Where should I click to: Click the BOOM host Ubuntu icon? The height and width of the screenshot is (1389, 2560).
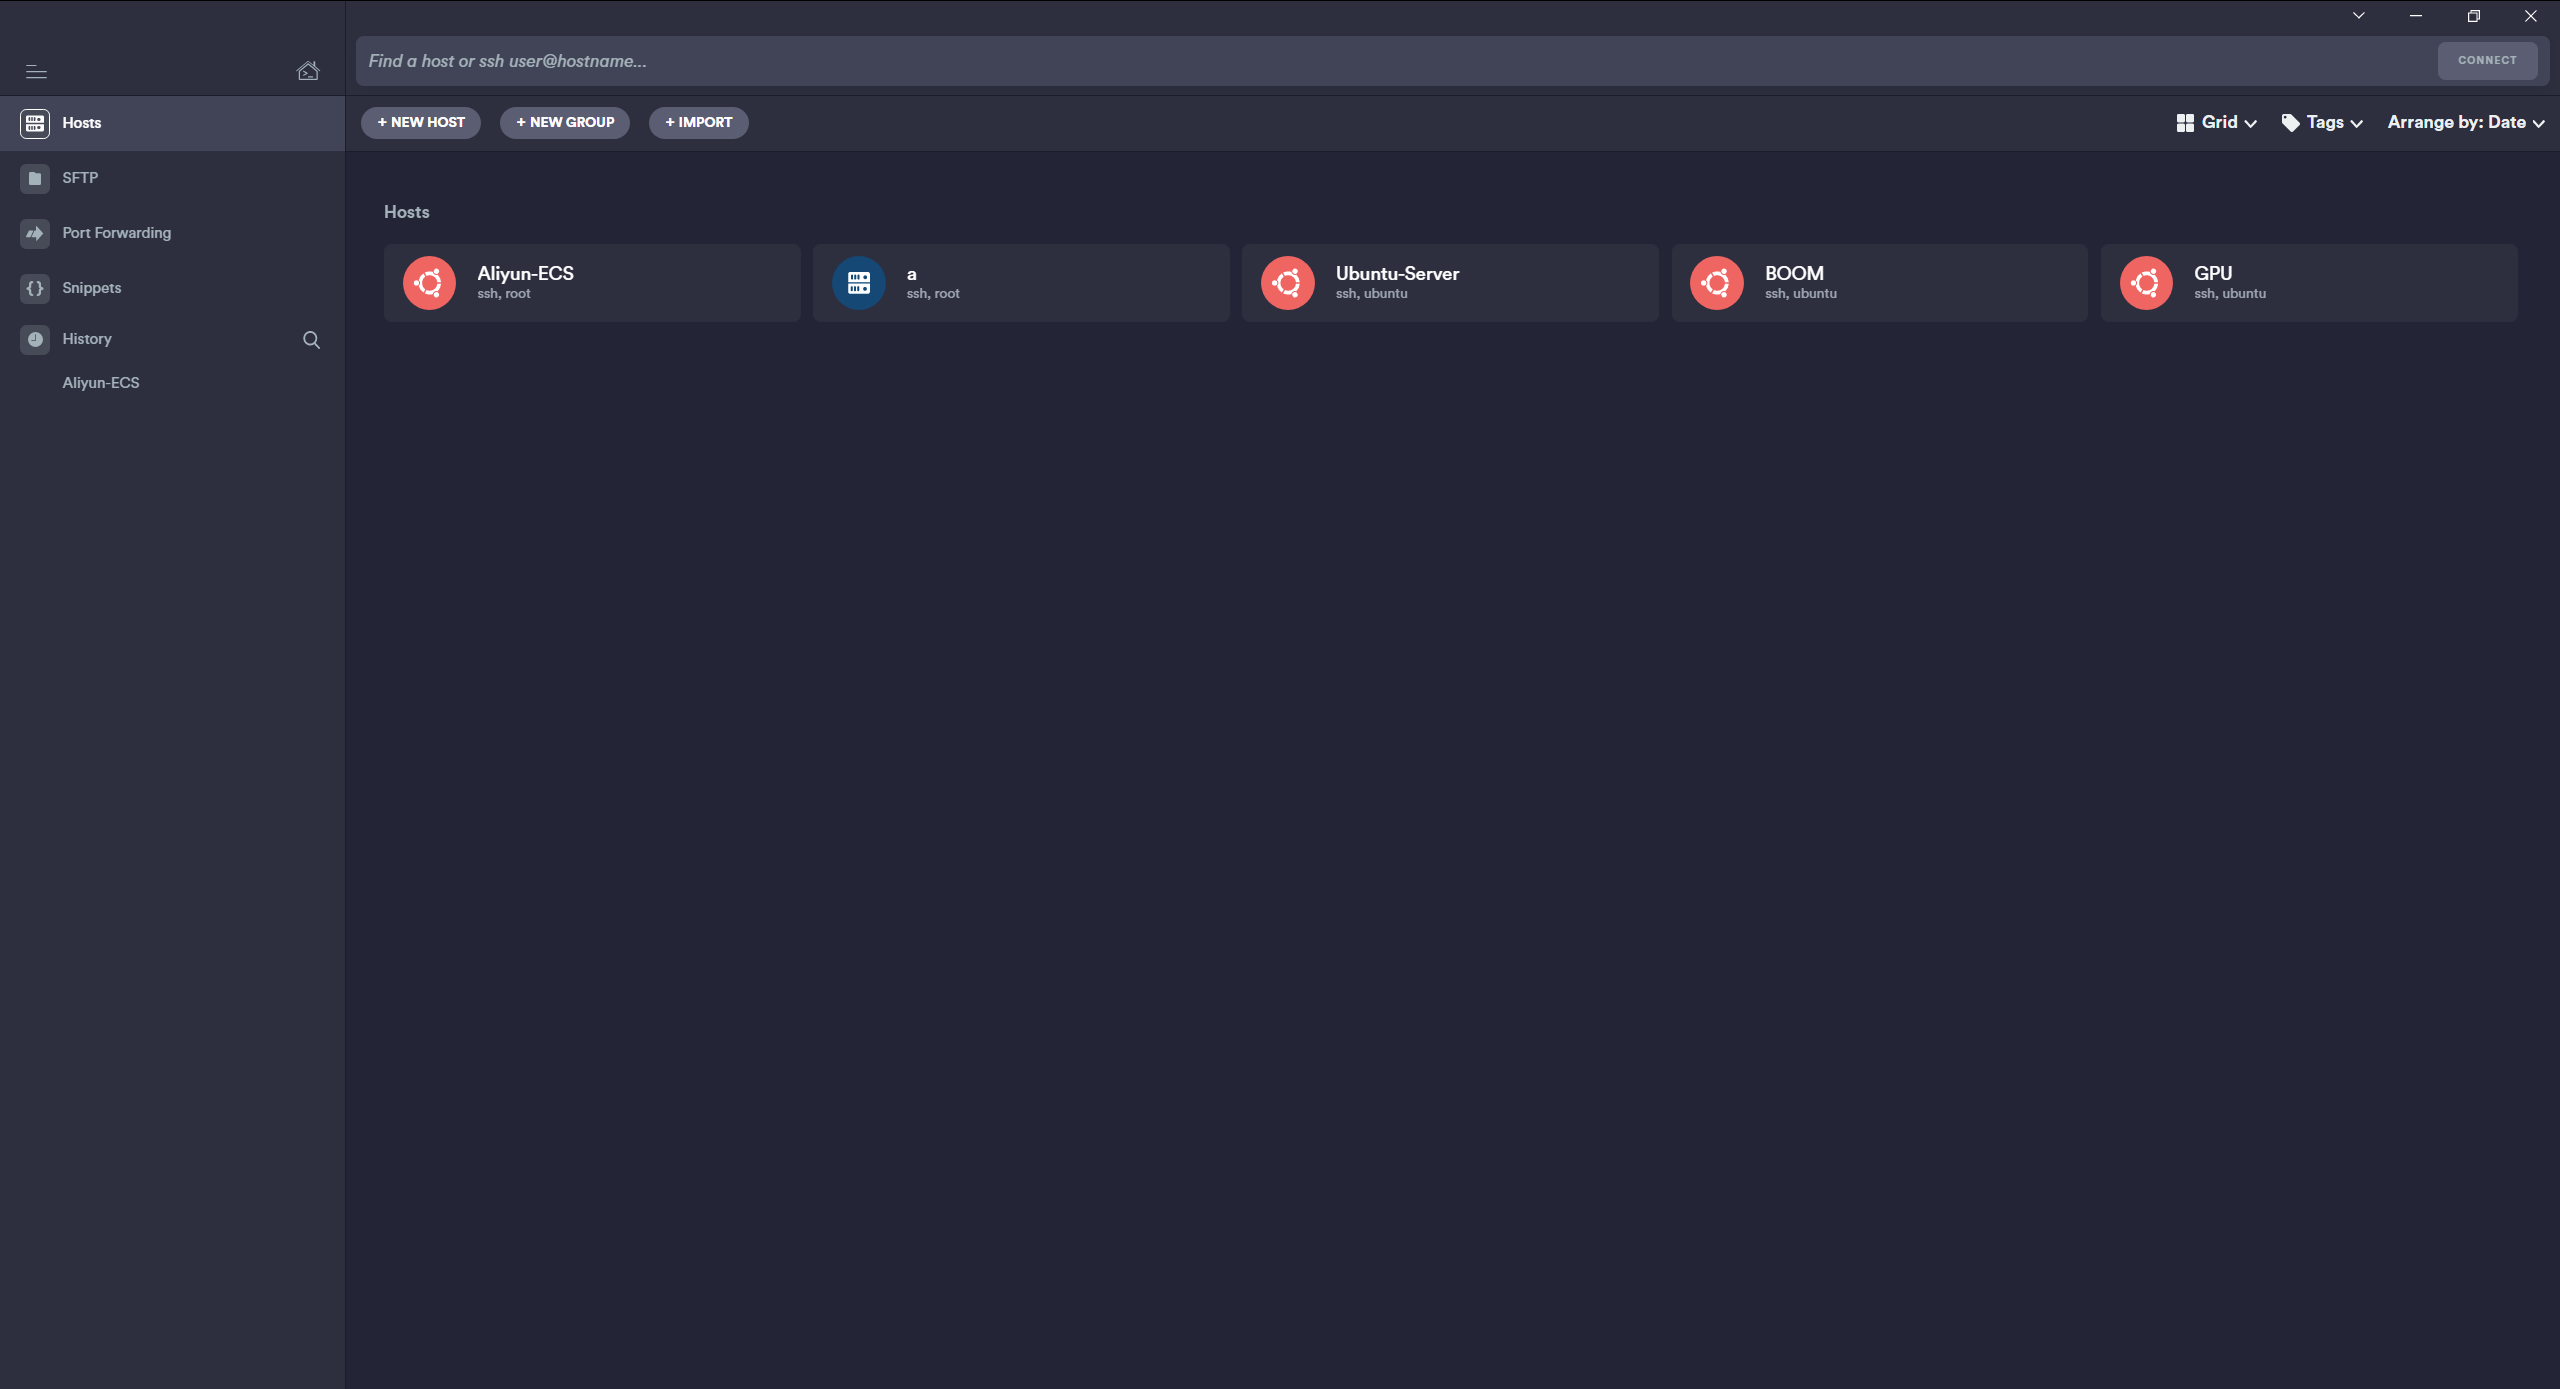[x=1716, y=284]
